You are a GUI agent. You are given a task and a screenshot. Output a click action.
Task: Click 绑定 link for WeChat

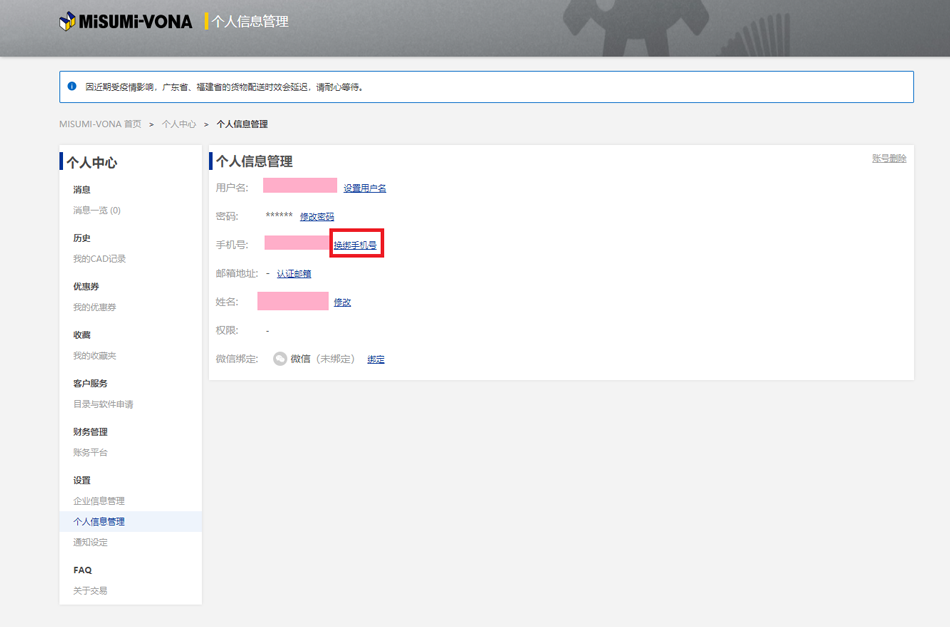point(376,360)
